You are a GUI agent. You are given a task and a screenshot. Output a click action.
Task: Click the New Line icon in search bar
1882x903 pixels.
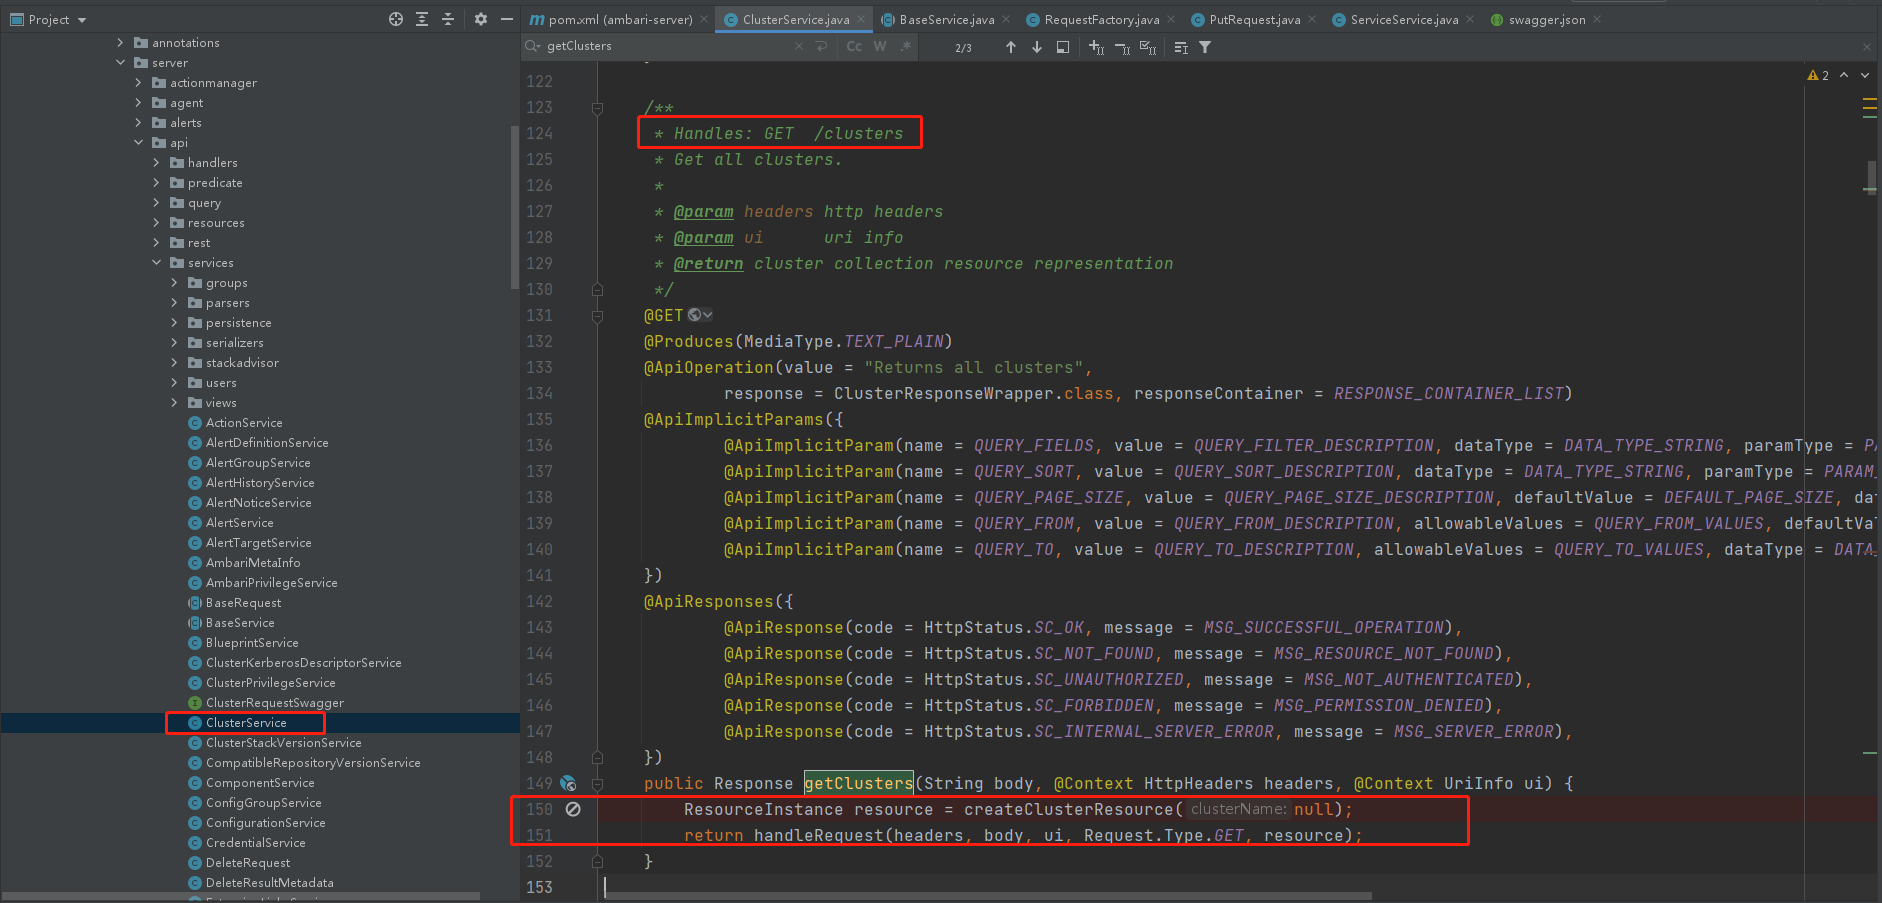[x=822, y=46]
